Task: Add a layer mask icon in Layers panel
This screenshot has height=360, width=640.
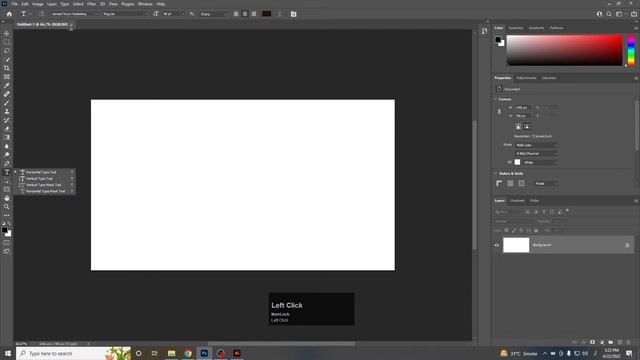Action: point(592,342)
